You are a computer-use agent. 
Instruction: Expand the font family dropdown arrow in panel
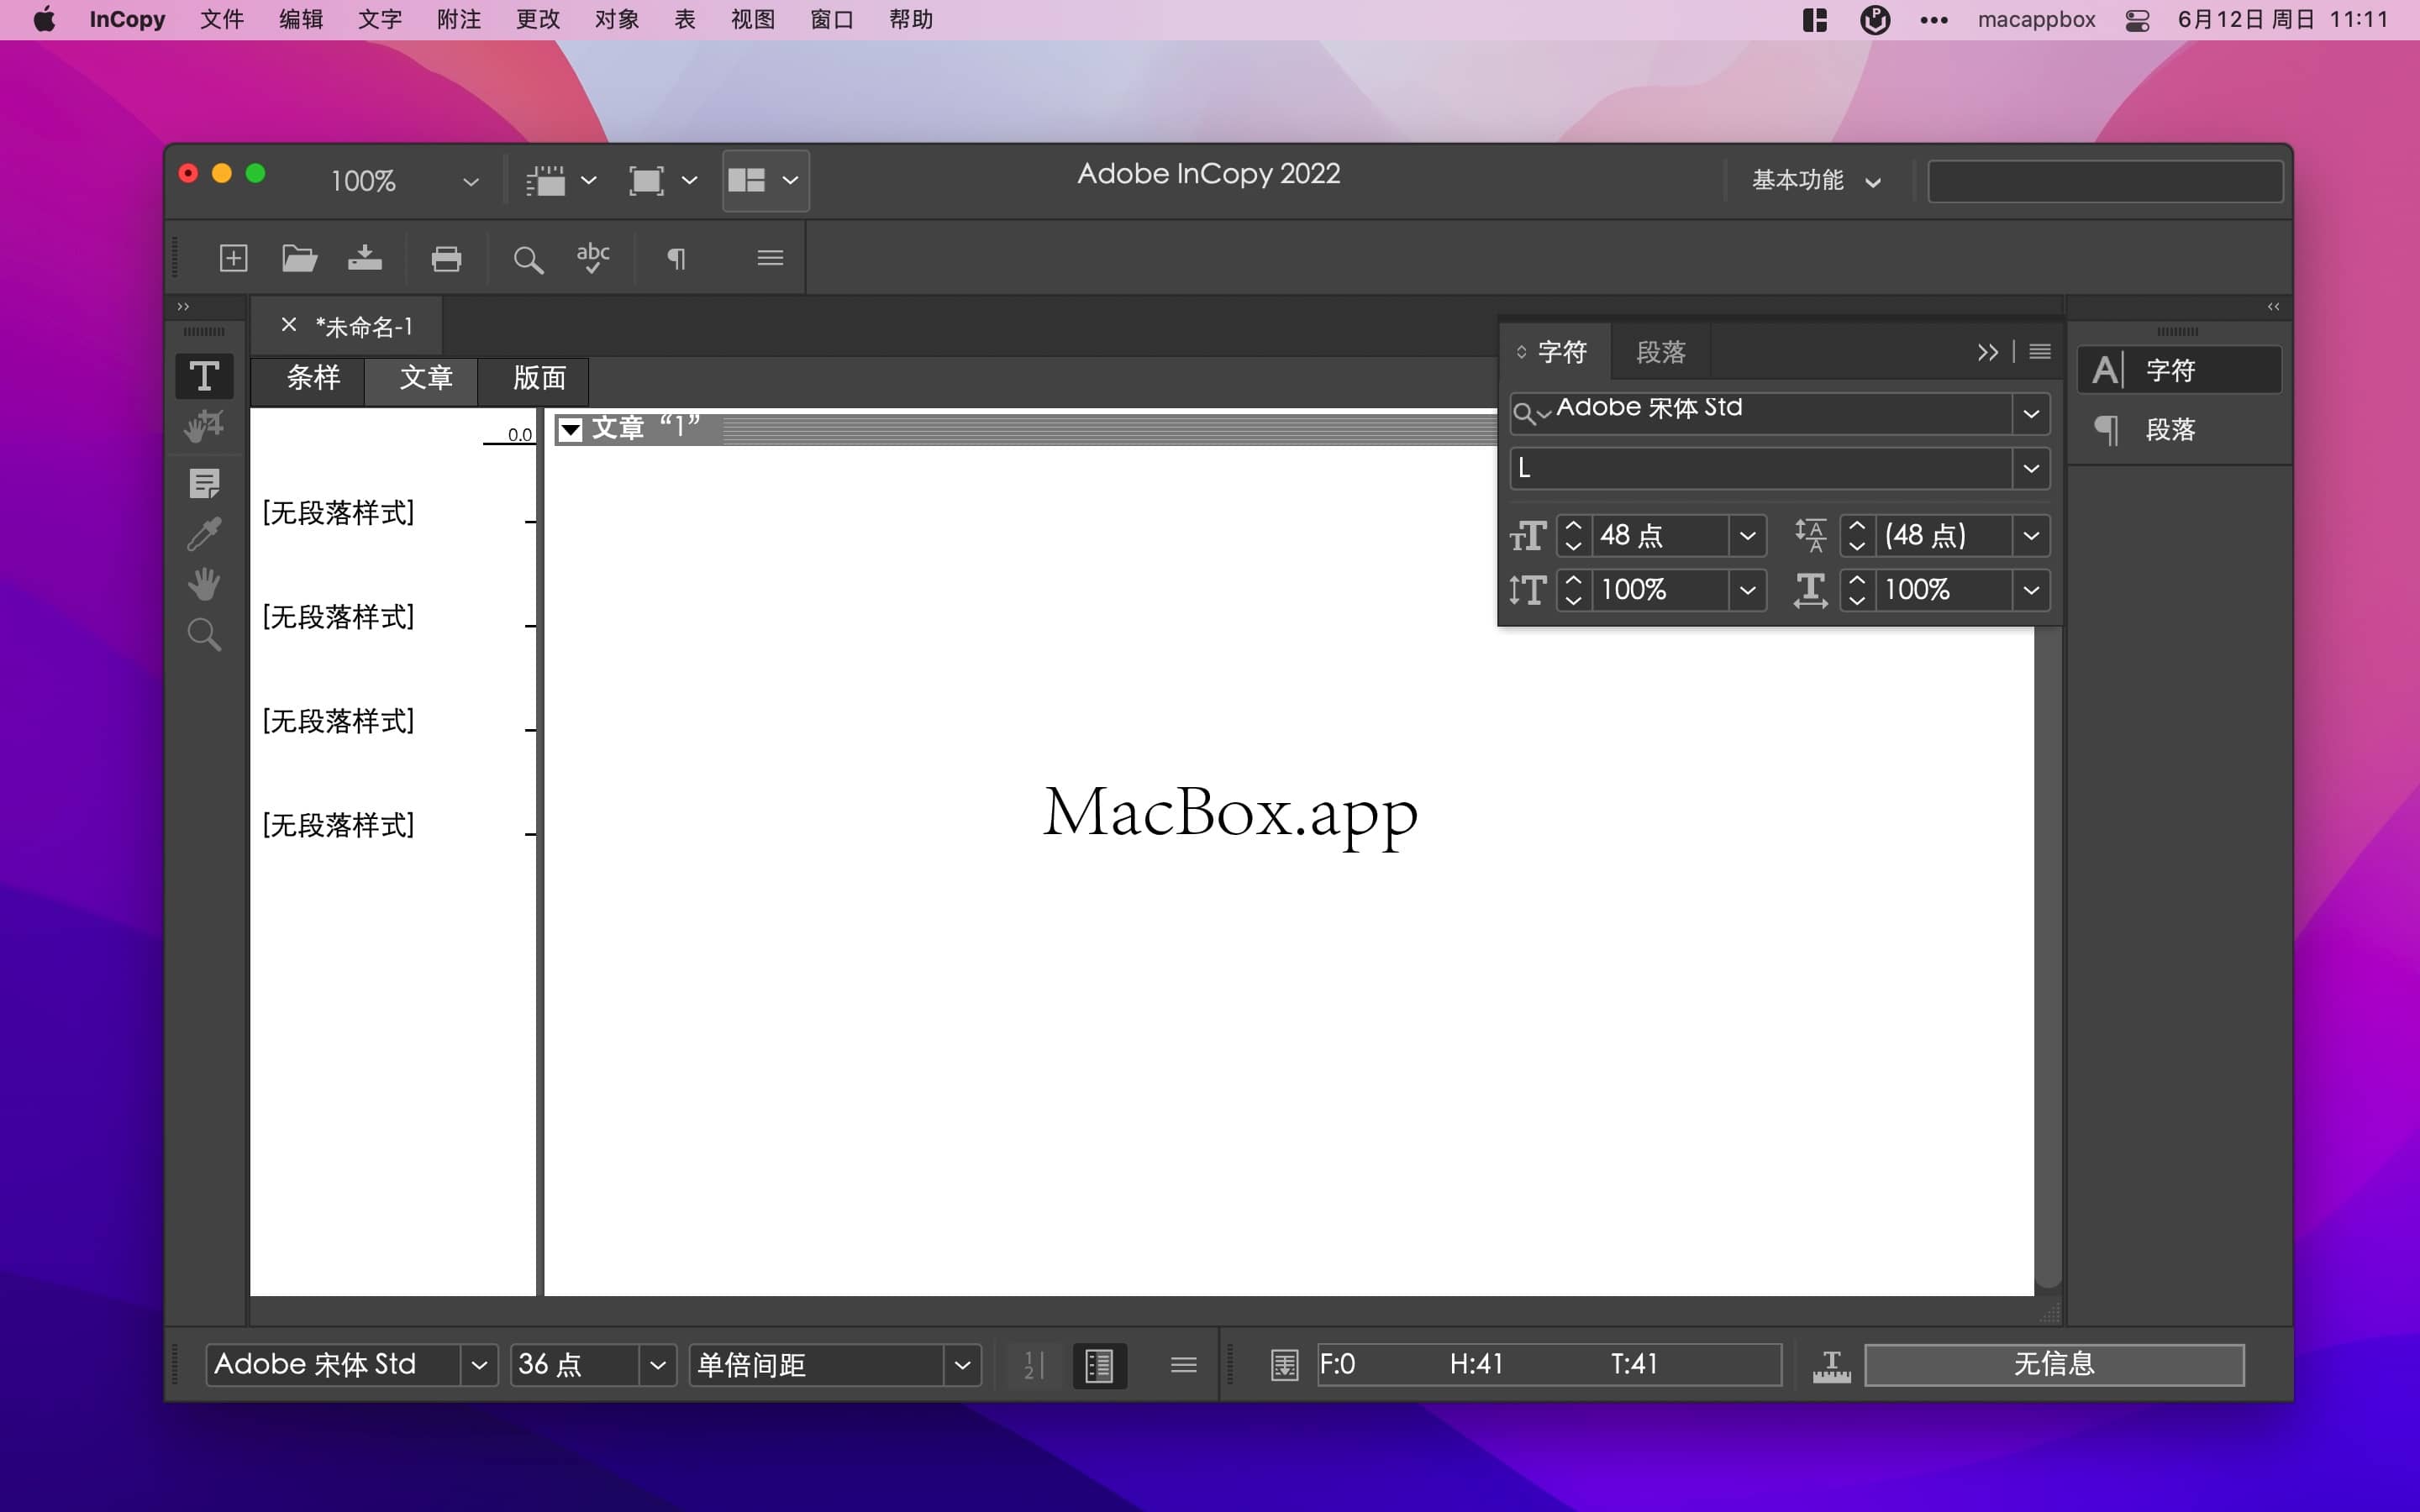click(2031, 413)
